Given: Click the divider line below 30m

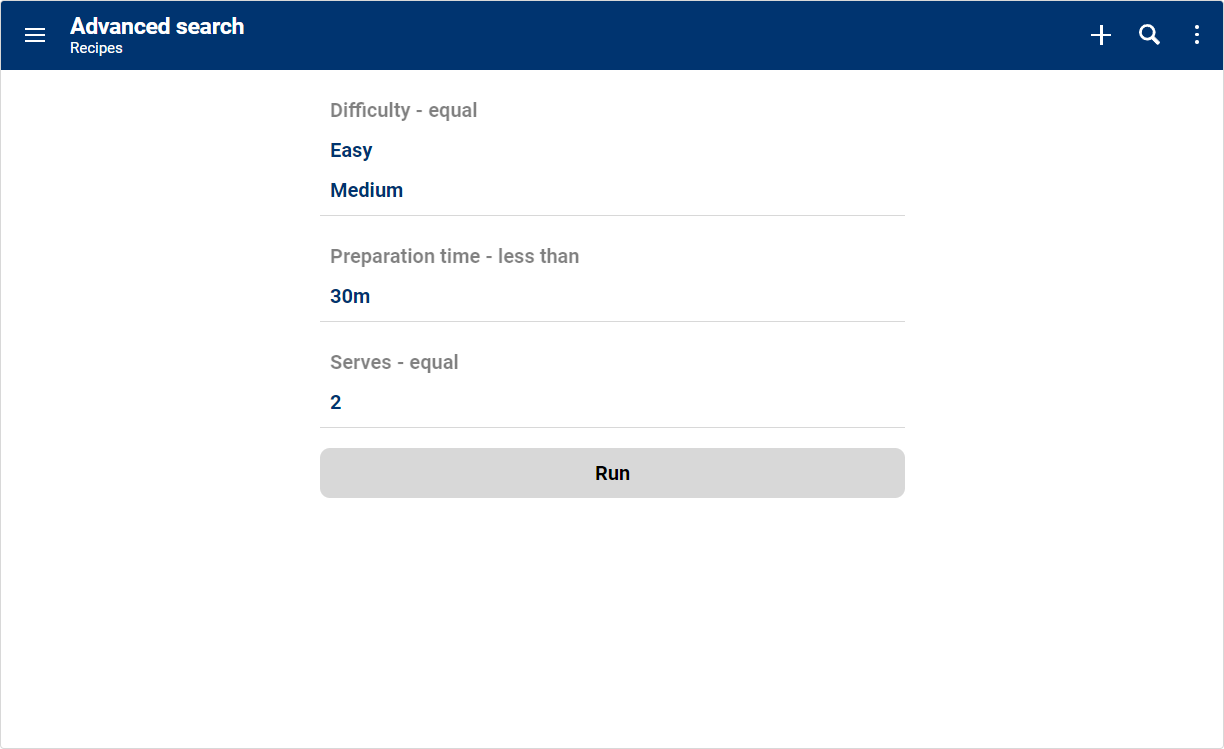Looking at the screenshot, I should click(612, 321).
